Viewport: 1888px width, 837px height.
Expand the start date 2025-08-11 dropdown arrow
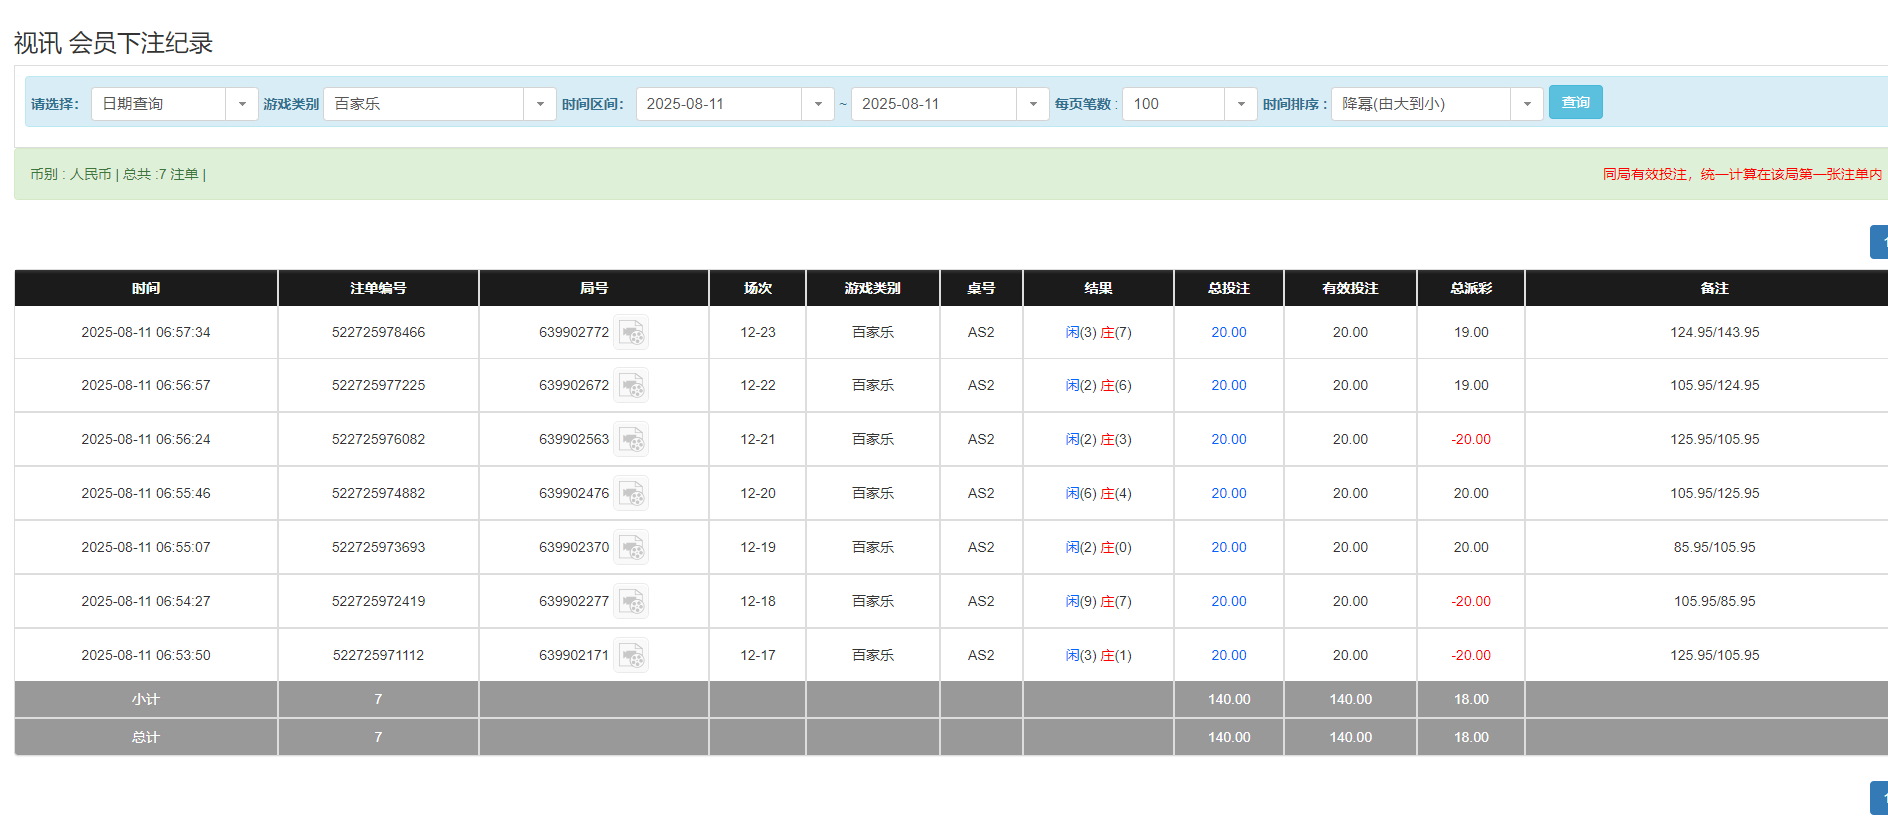point(817,104)
